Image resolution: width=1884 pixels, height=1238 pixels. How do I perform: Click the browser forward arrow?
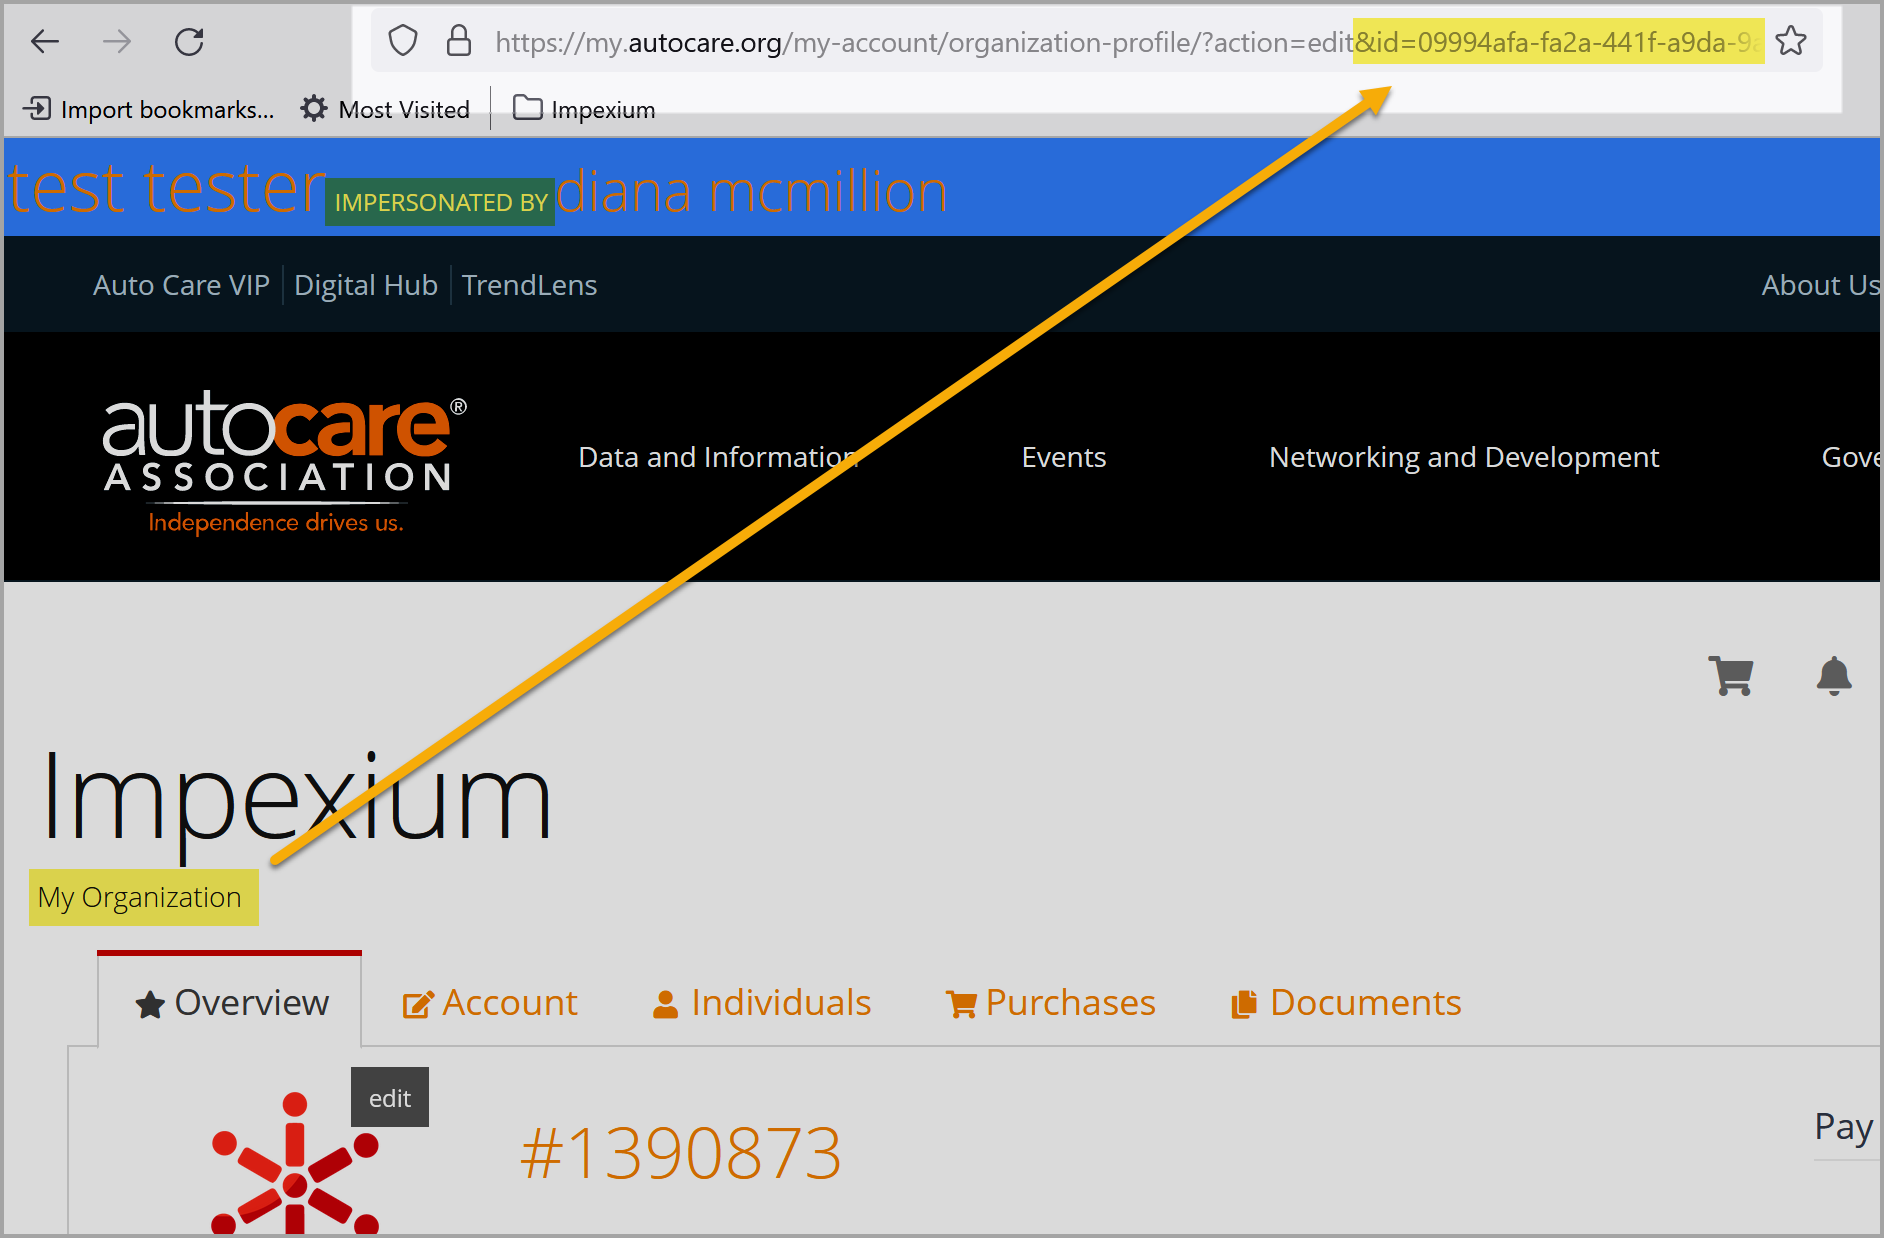(x=117, y=42)
